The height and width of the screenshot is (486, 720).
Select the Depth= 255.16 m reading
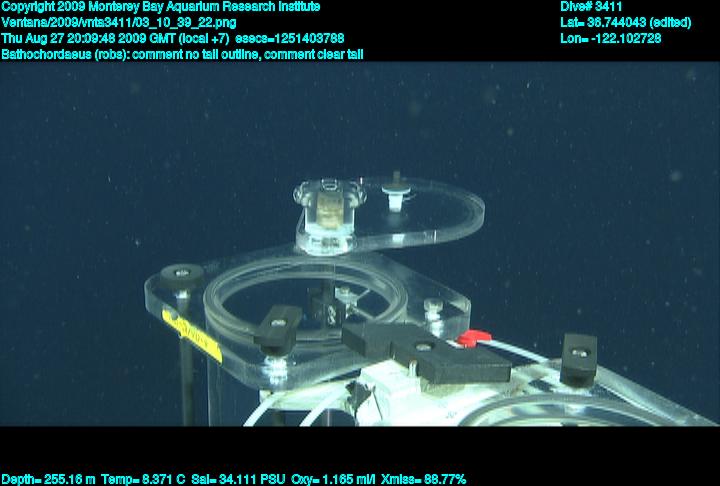point(48,480)
